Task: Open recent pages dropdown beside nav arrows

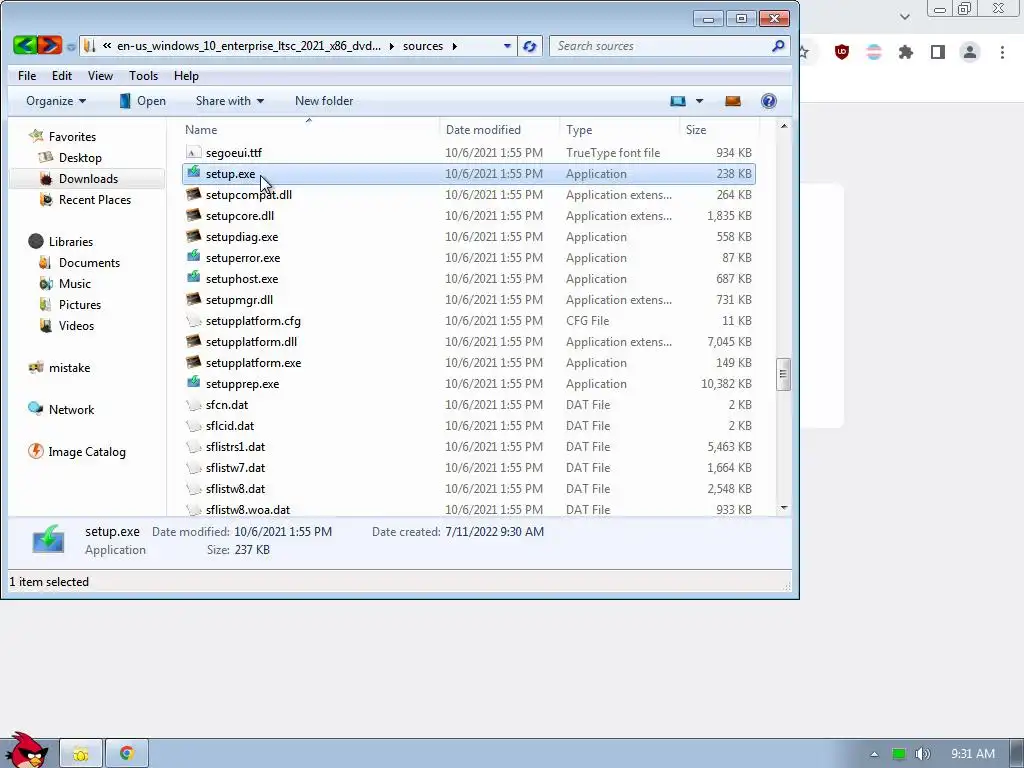Action: pyautogui.click(x=71, y=46)
